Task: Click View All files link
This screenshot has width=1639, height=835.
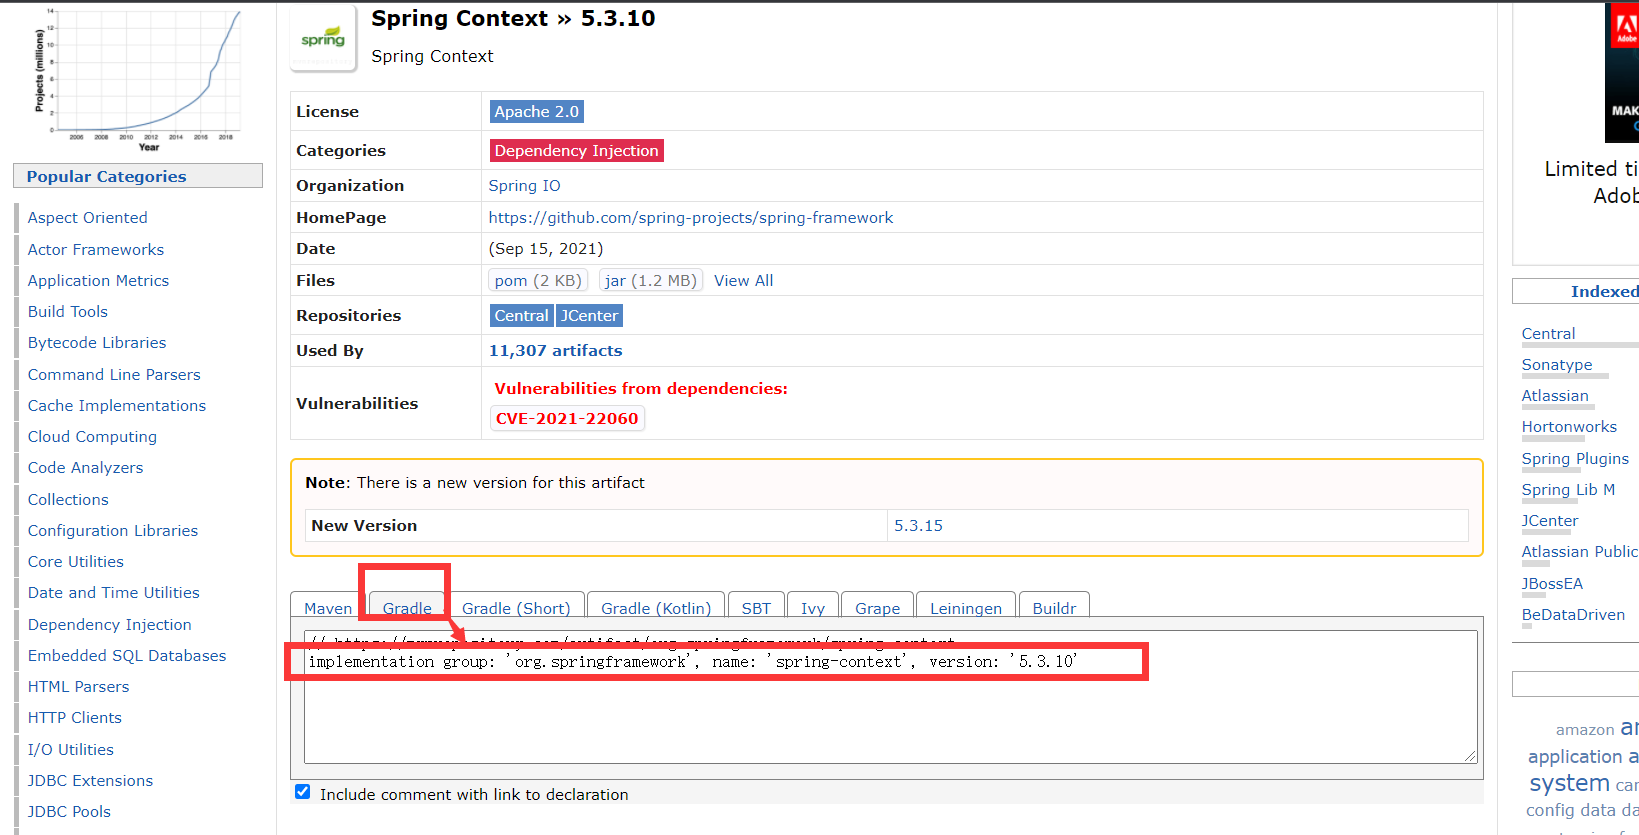Action: point(744,281)
